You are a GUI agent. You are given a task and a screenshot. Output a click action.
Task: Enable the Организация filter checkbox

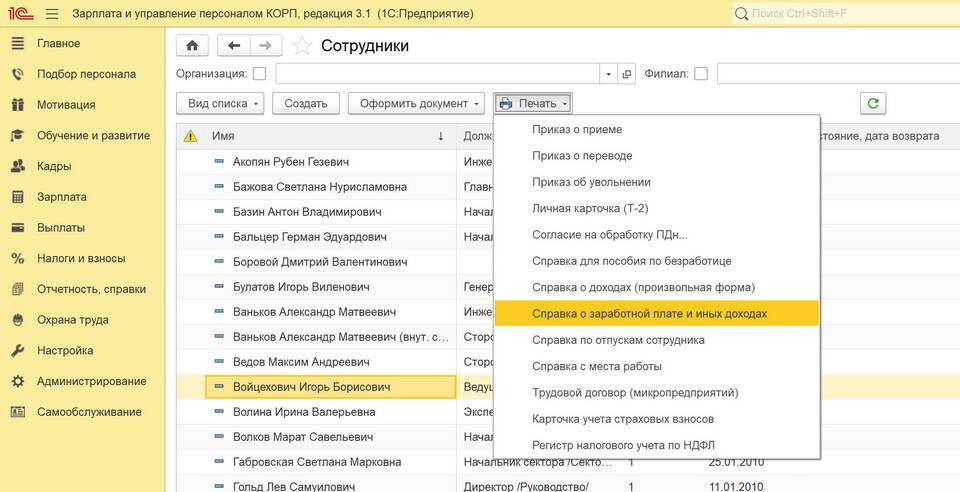(x=260, y=74)
